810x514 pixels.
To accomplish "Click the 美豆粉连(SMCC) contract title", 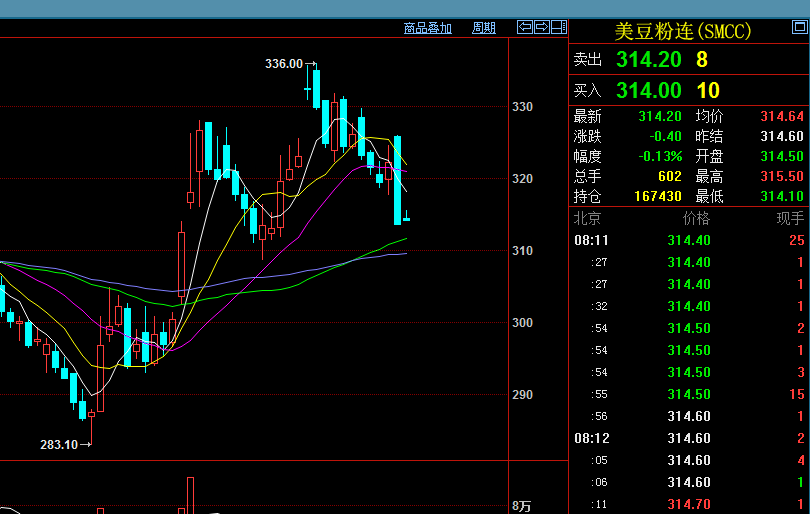I will pyautogui.click(x=683, y=32).
